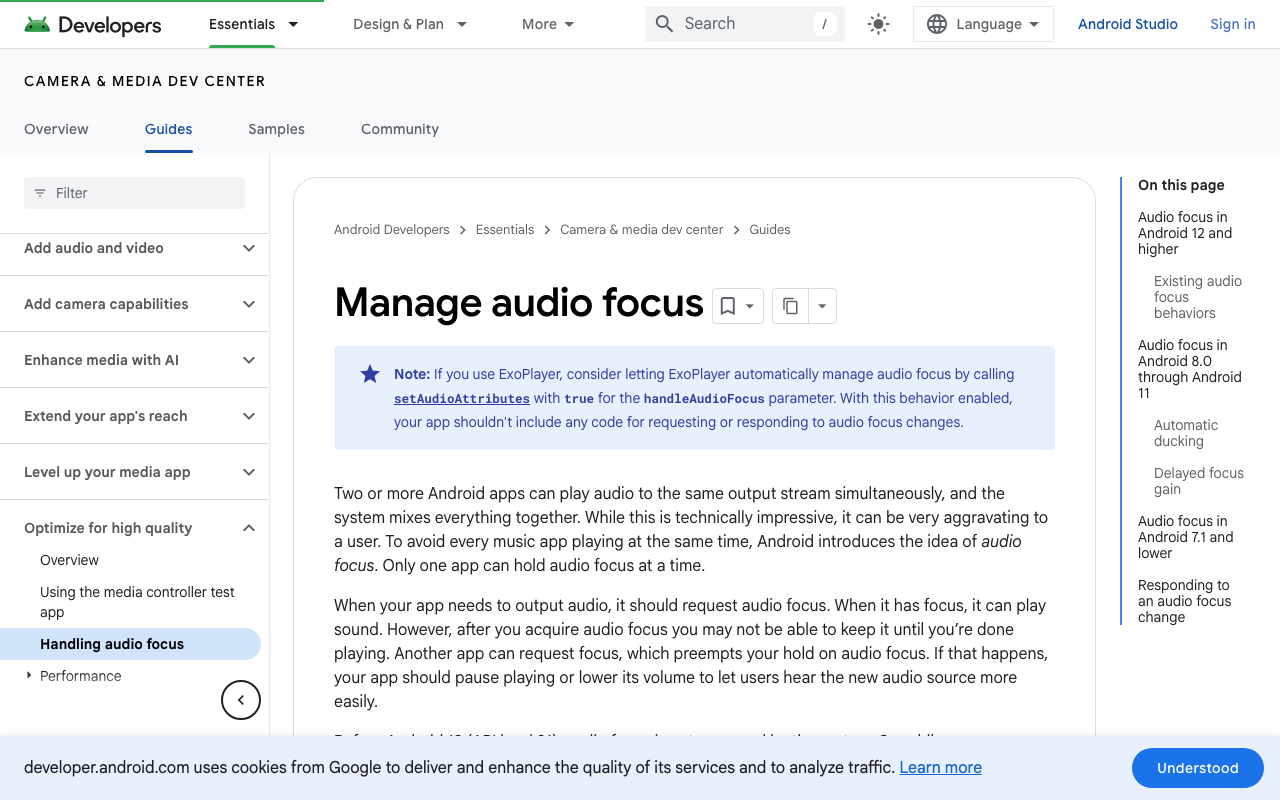Jump to Audio focus in Android 7.1 and lower
The image size is (1280, 800).
tap(1186, 537)
